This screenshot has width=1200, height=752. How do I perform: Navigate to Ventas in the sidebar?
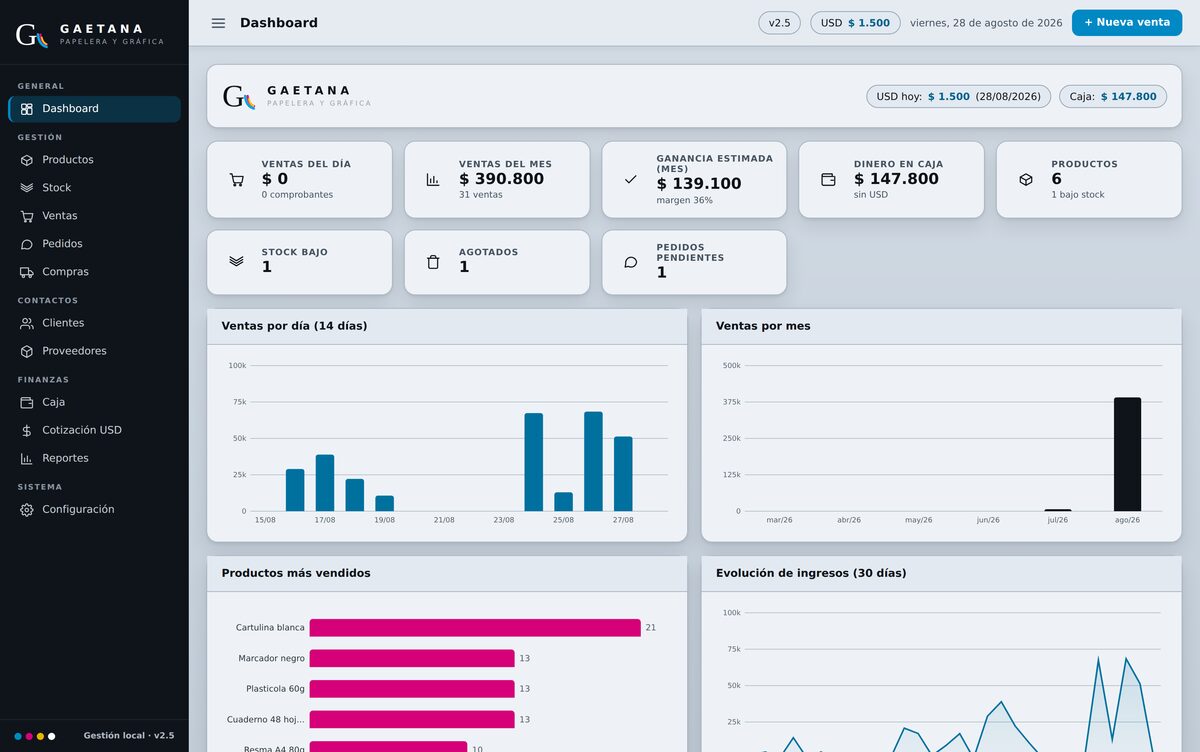pos(94,216)
